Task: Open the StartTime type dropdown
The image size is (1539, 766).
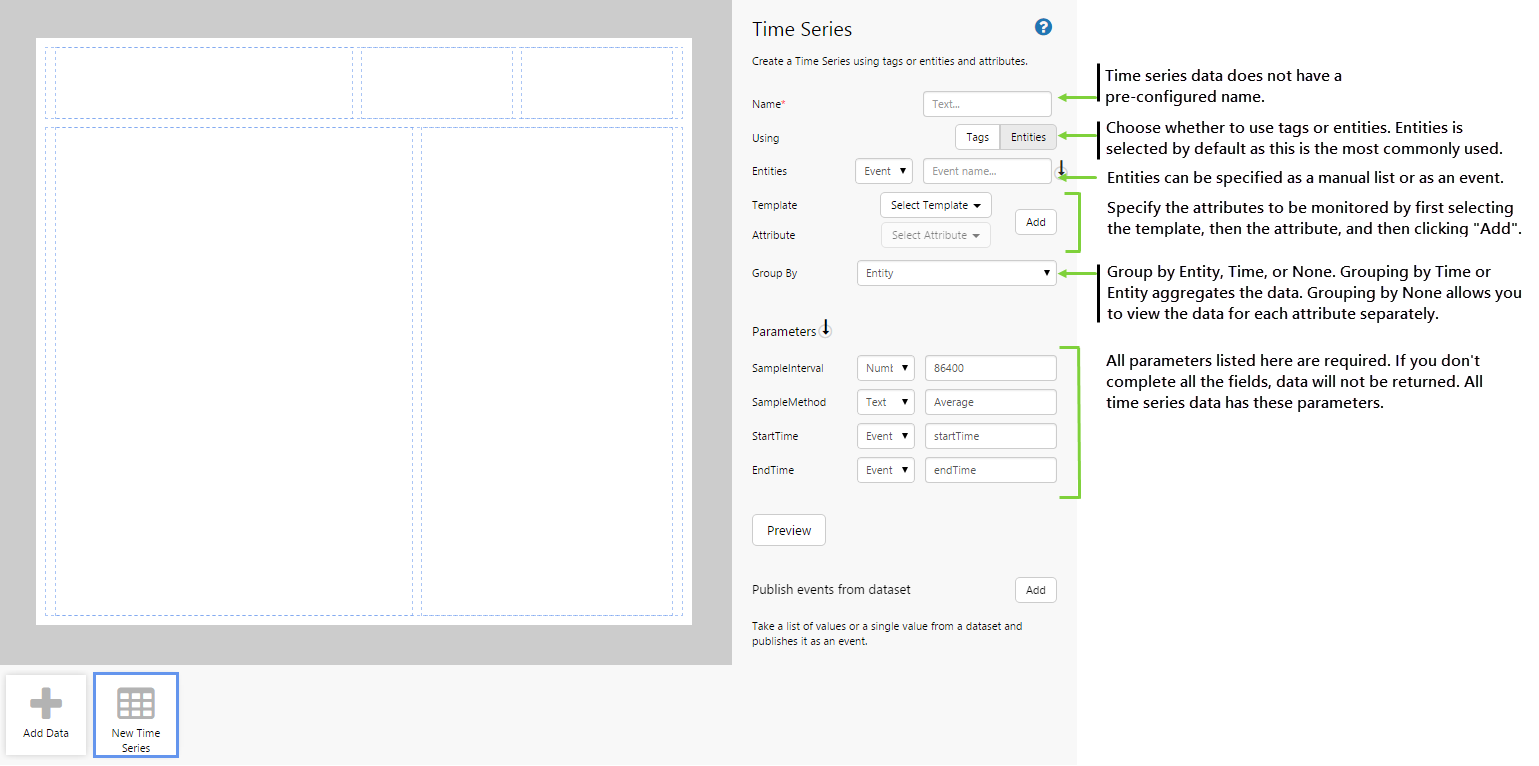Action: (x=885, y=436)
